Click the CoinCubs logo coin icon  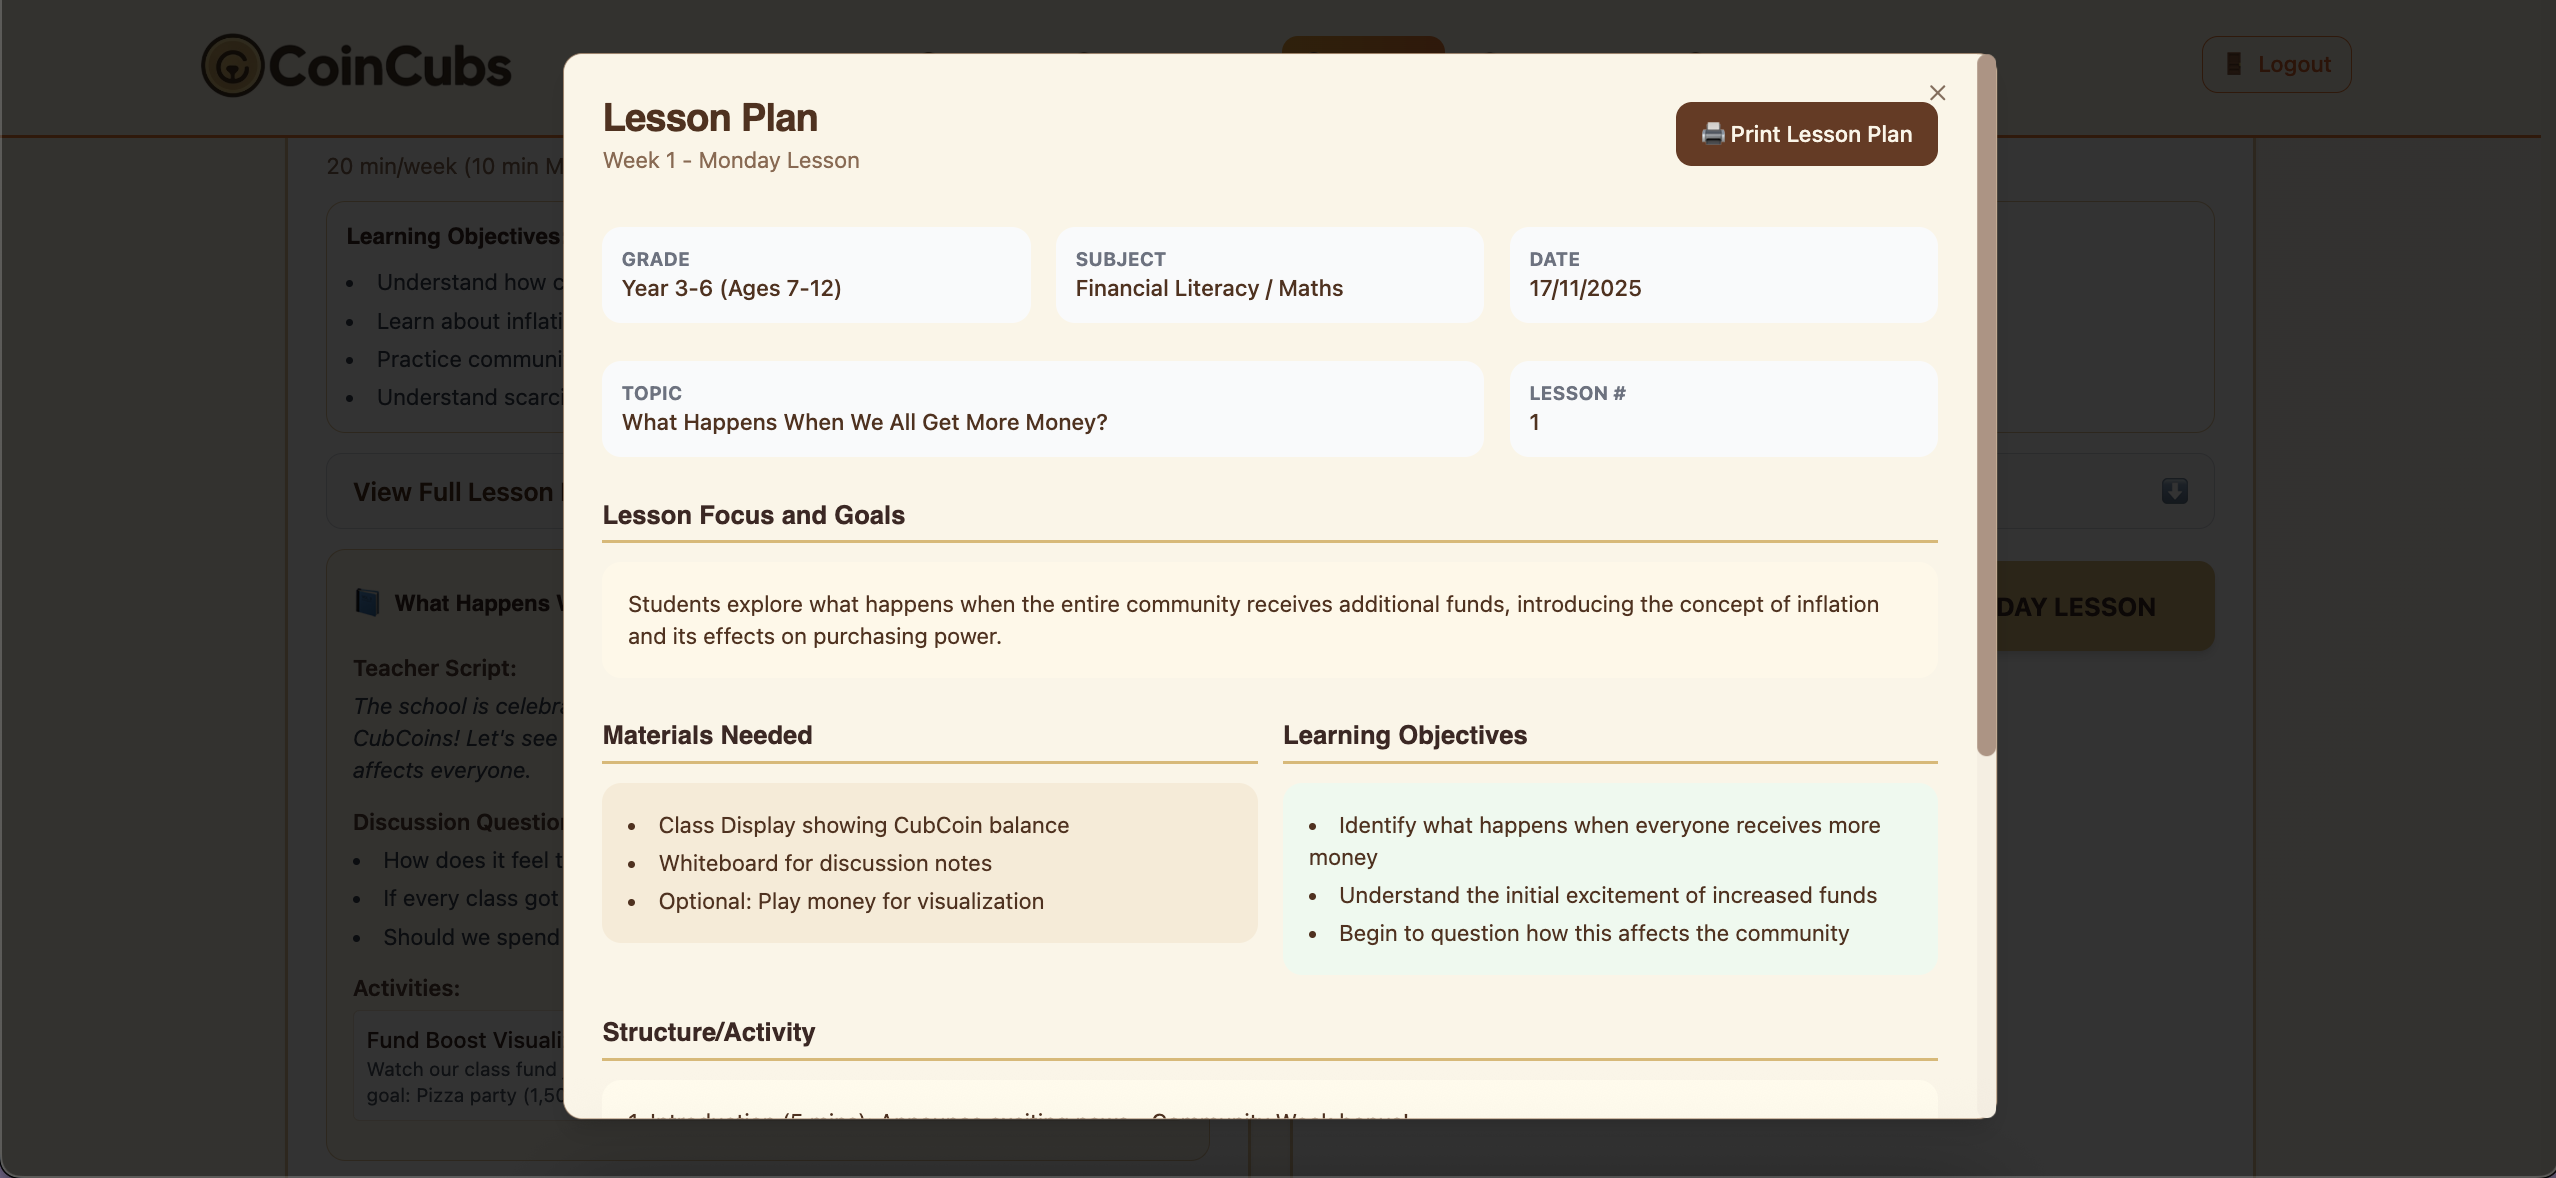coord(232,66)
